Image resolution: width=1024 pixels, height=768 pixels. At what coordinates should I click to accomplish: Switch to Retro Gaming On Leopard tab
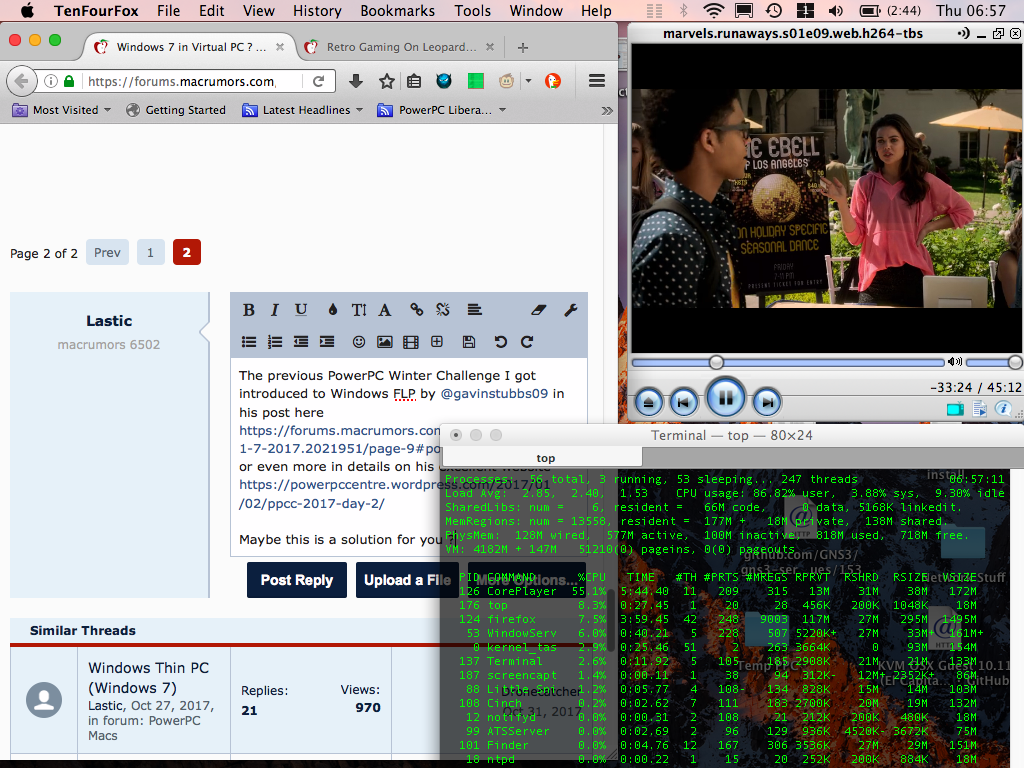click(x=400, y=47)
